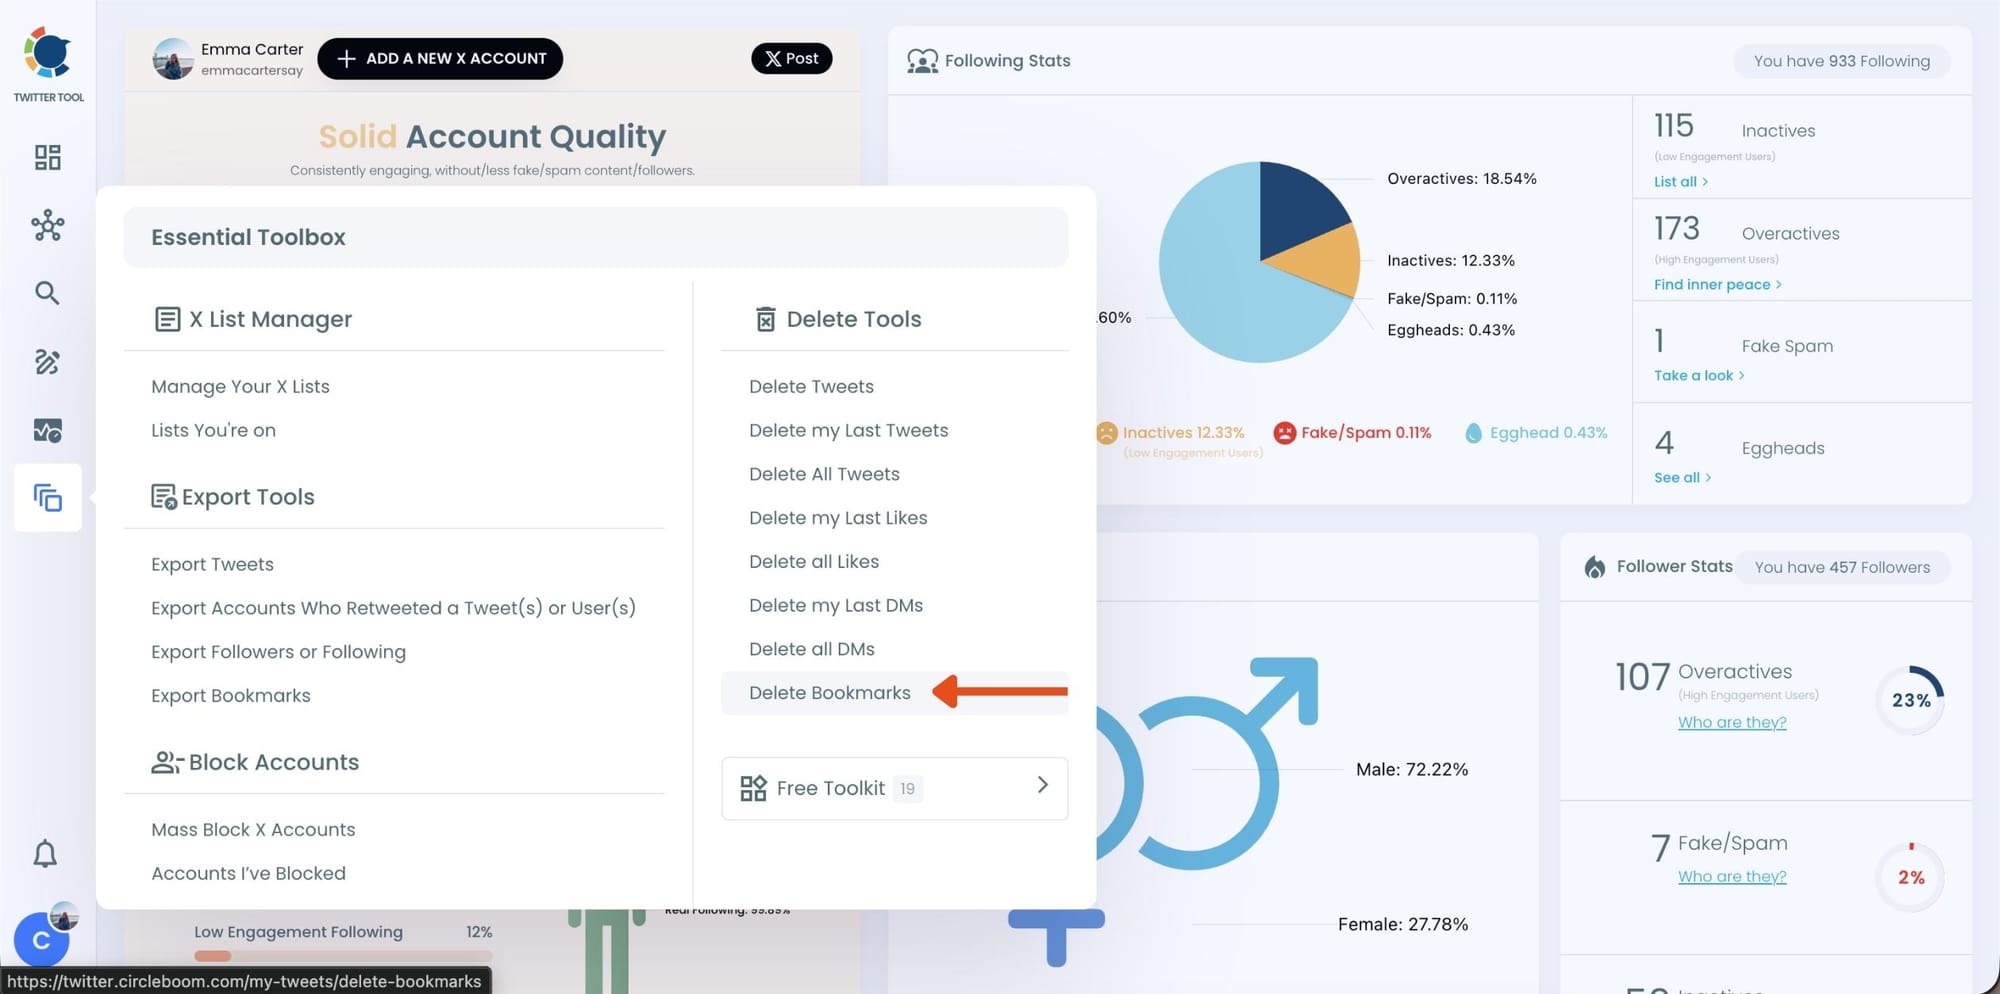Viewport: 2000px width, 994px height.
Task: Open the dashboard grid icon in sidebar
Action: pos(48,157)
